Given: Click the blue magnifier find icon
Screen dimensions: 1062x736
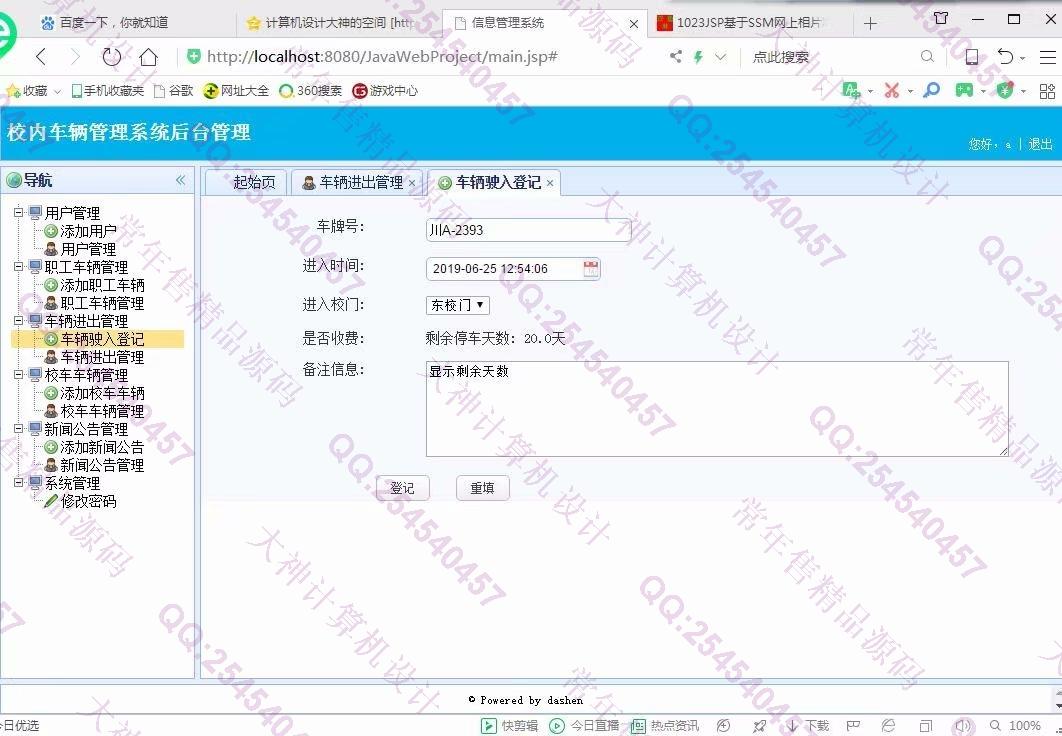Looking at the screenshot, I should click(x=932, y=90).
